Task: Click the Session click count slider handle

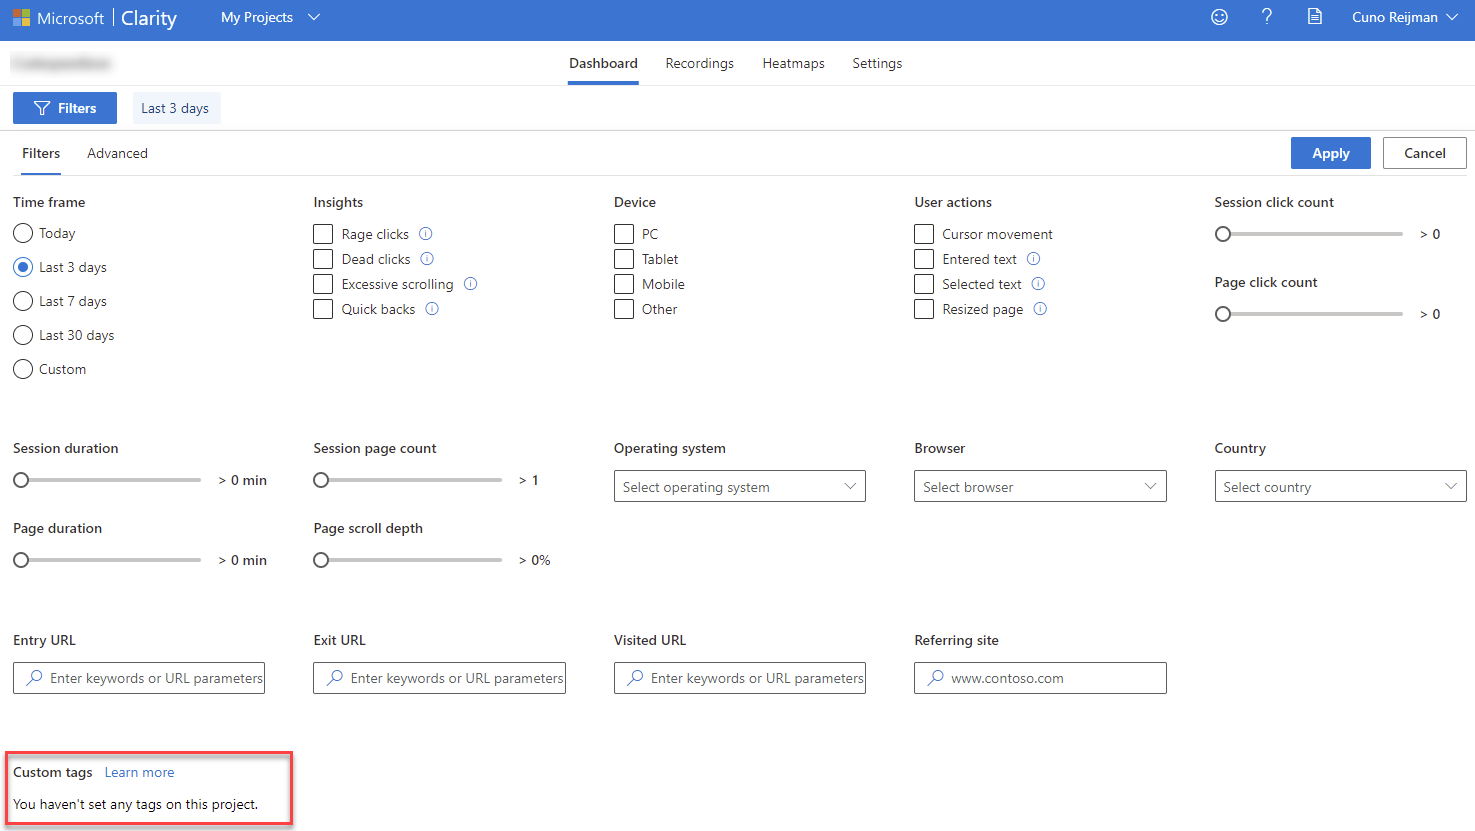Action: pos(1223,234)
